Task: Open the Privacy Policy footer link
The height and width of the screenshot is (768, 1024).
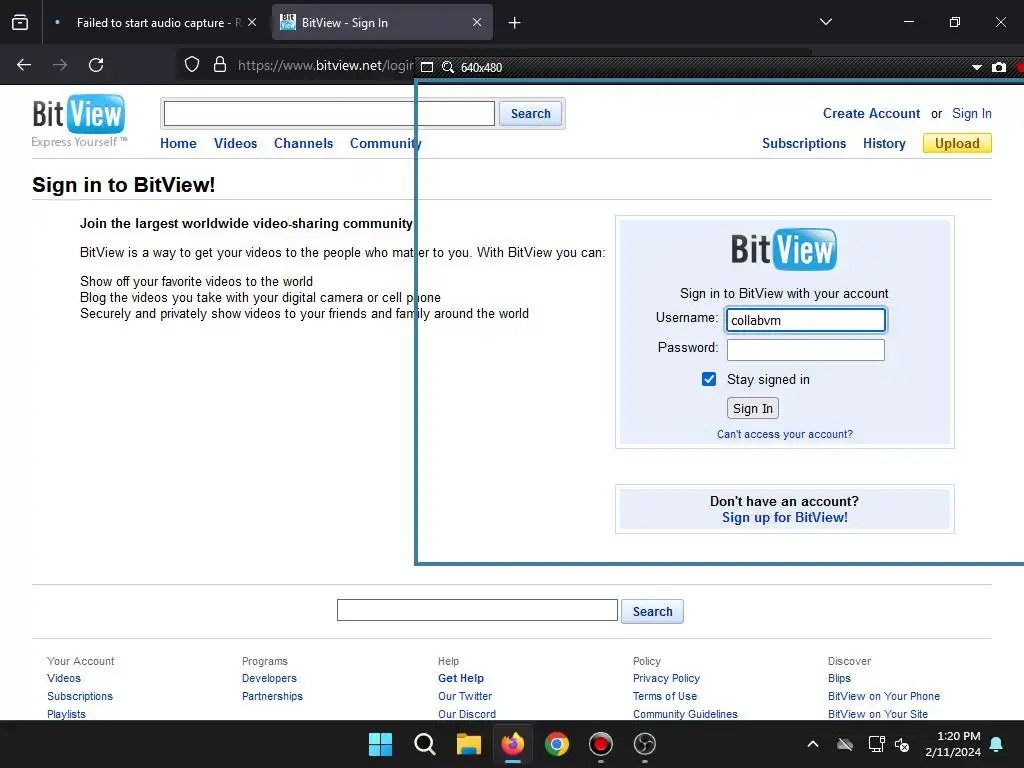Action: (666, 678)
